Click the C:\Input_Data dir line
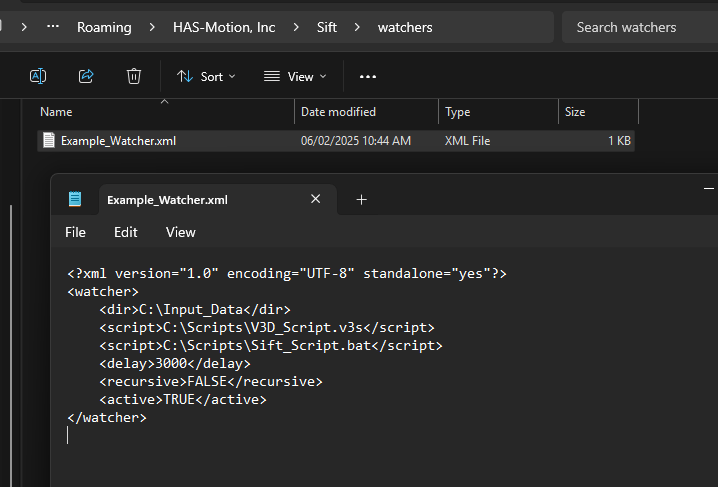Viewport: 718px width, 487px height. click(x=195, y=310)
